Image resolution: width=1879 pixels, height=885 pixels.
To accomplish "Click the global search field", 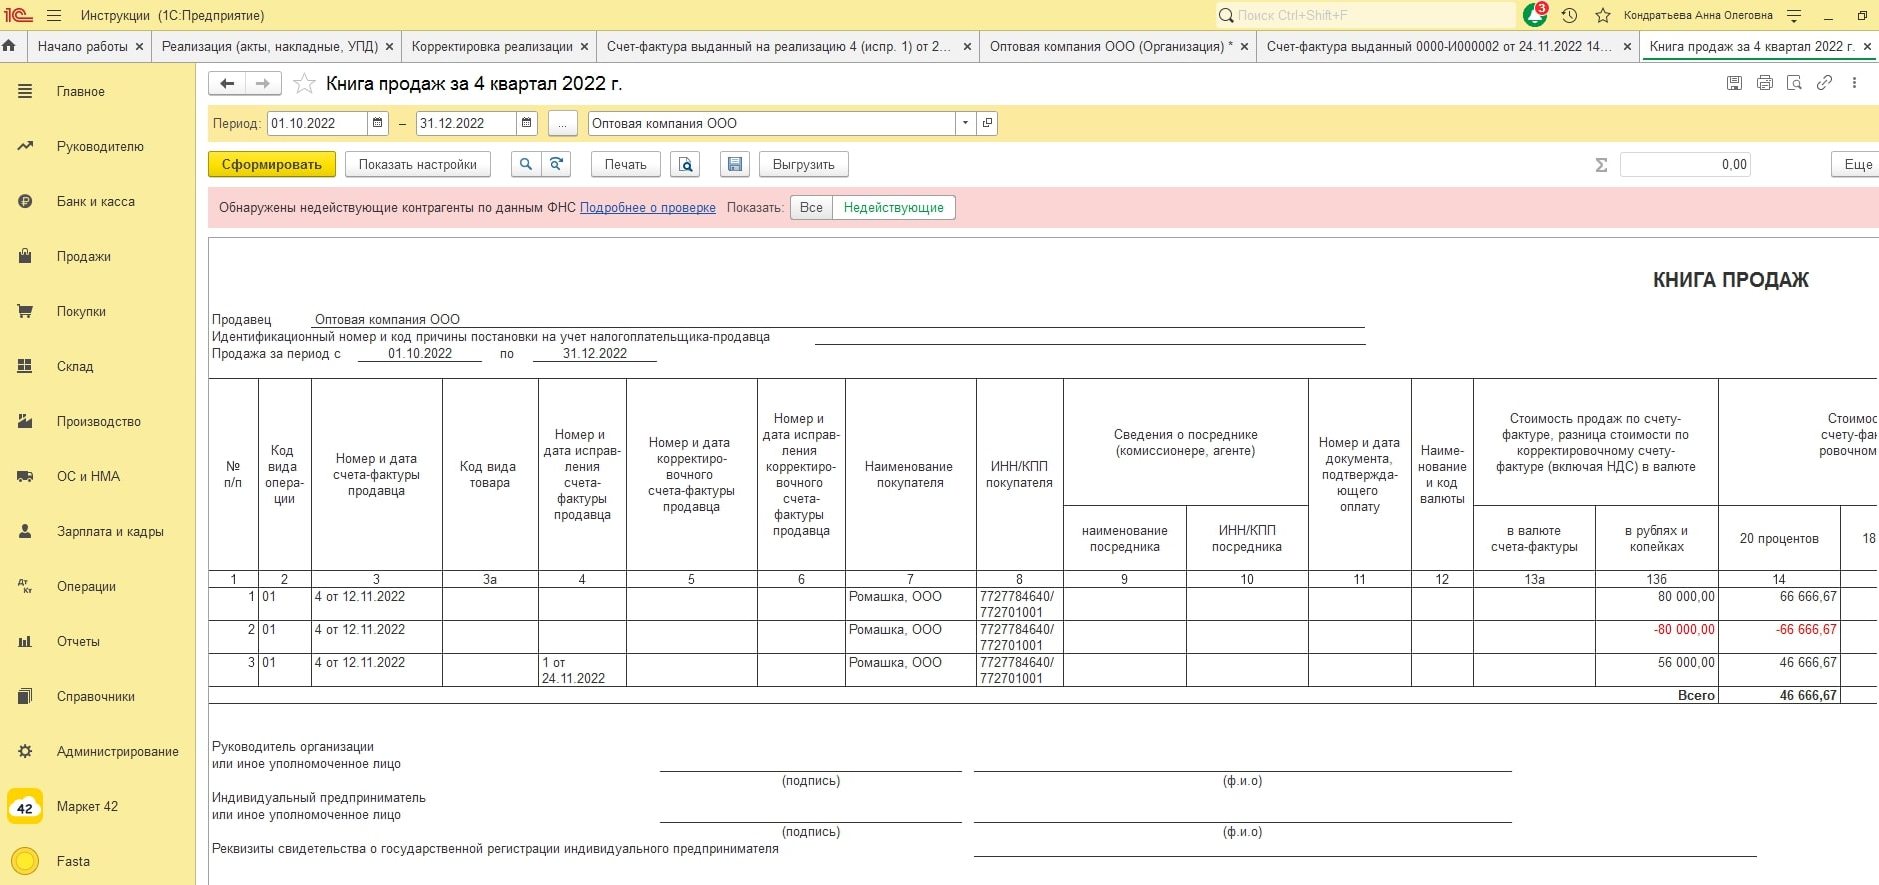I will (x=1365, y=15).
